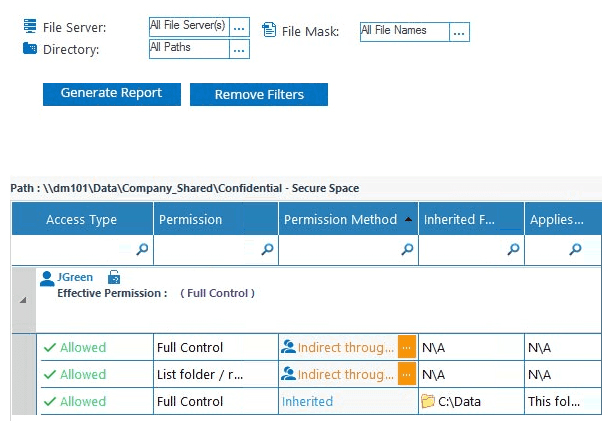The image size is (612, 430).
Task: Click Access Type filter search icon
Action: 142,249
